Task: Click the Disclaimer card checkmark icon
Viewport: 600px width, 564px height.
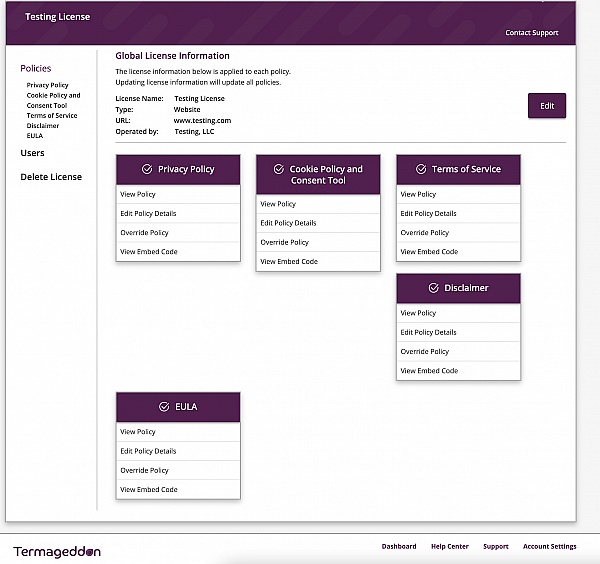Action: click(433, 288)
